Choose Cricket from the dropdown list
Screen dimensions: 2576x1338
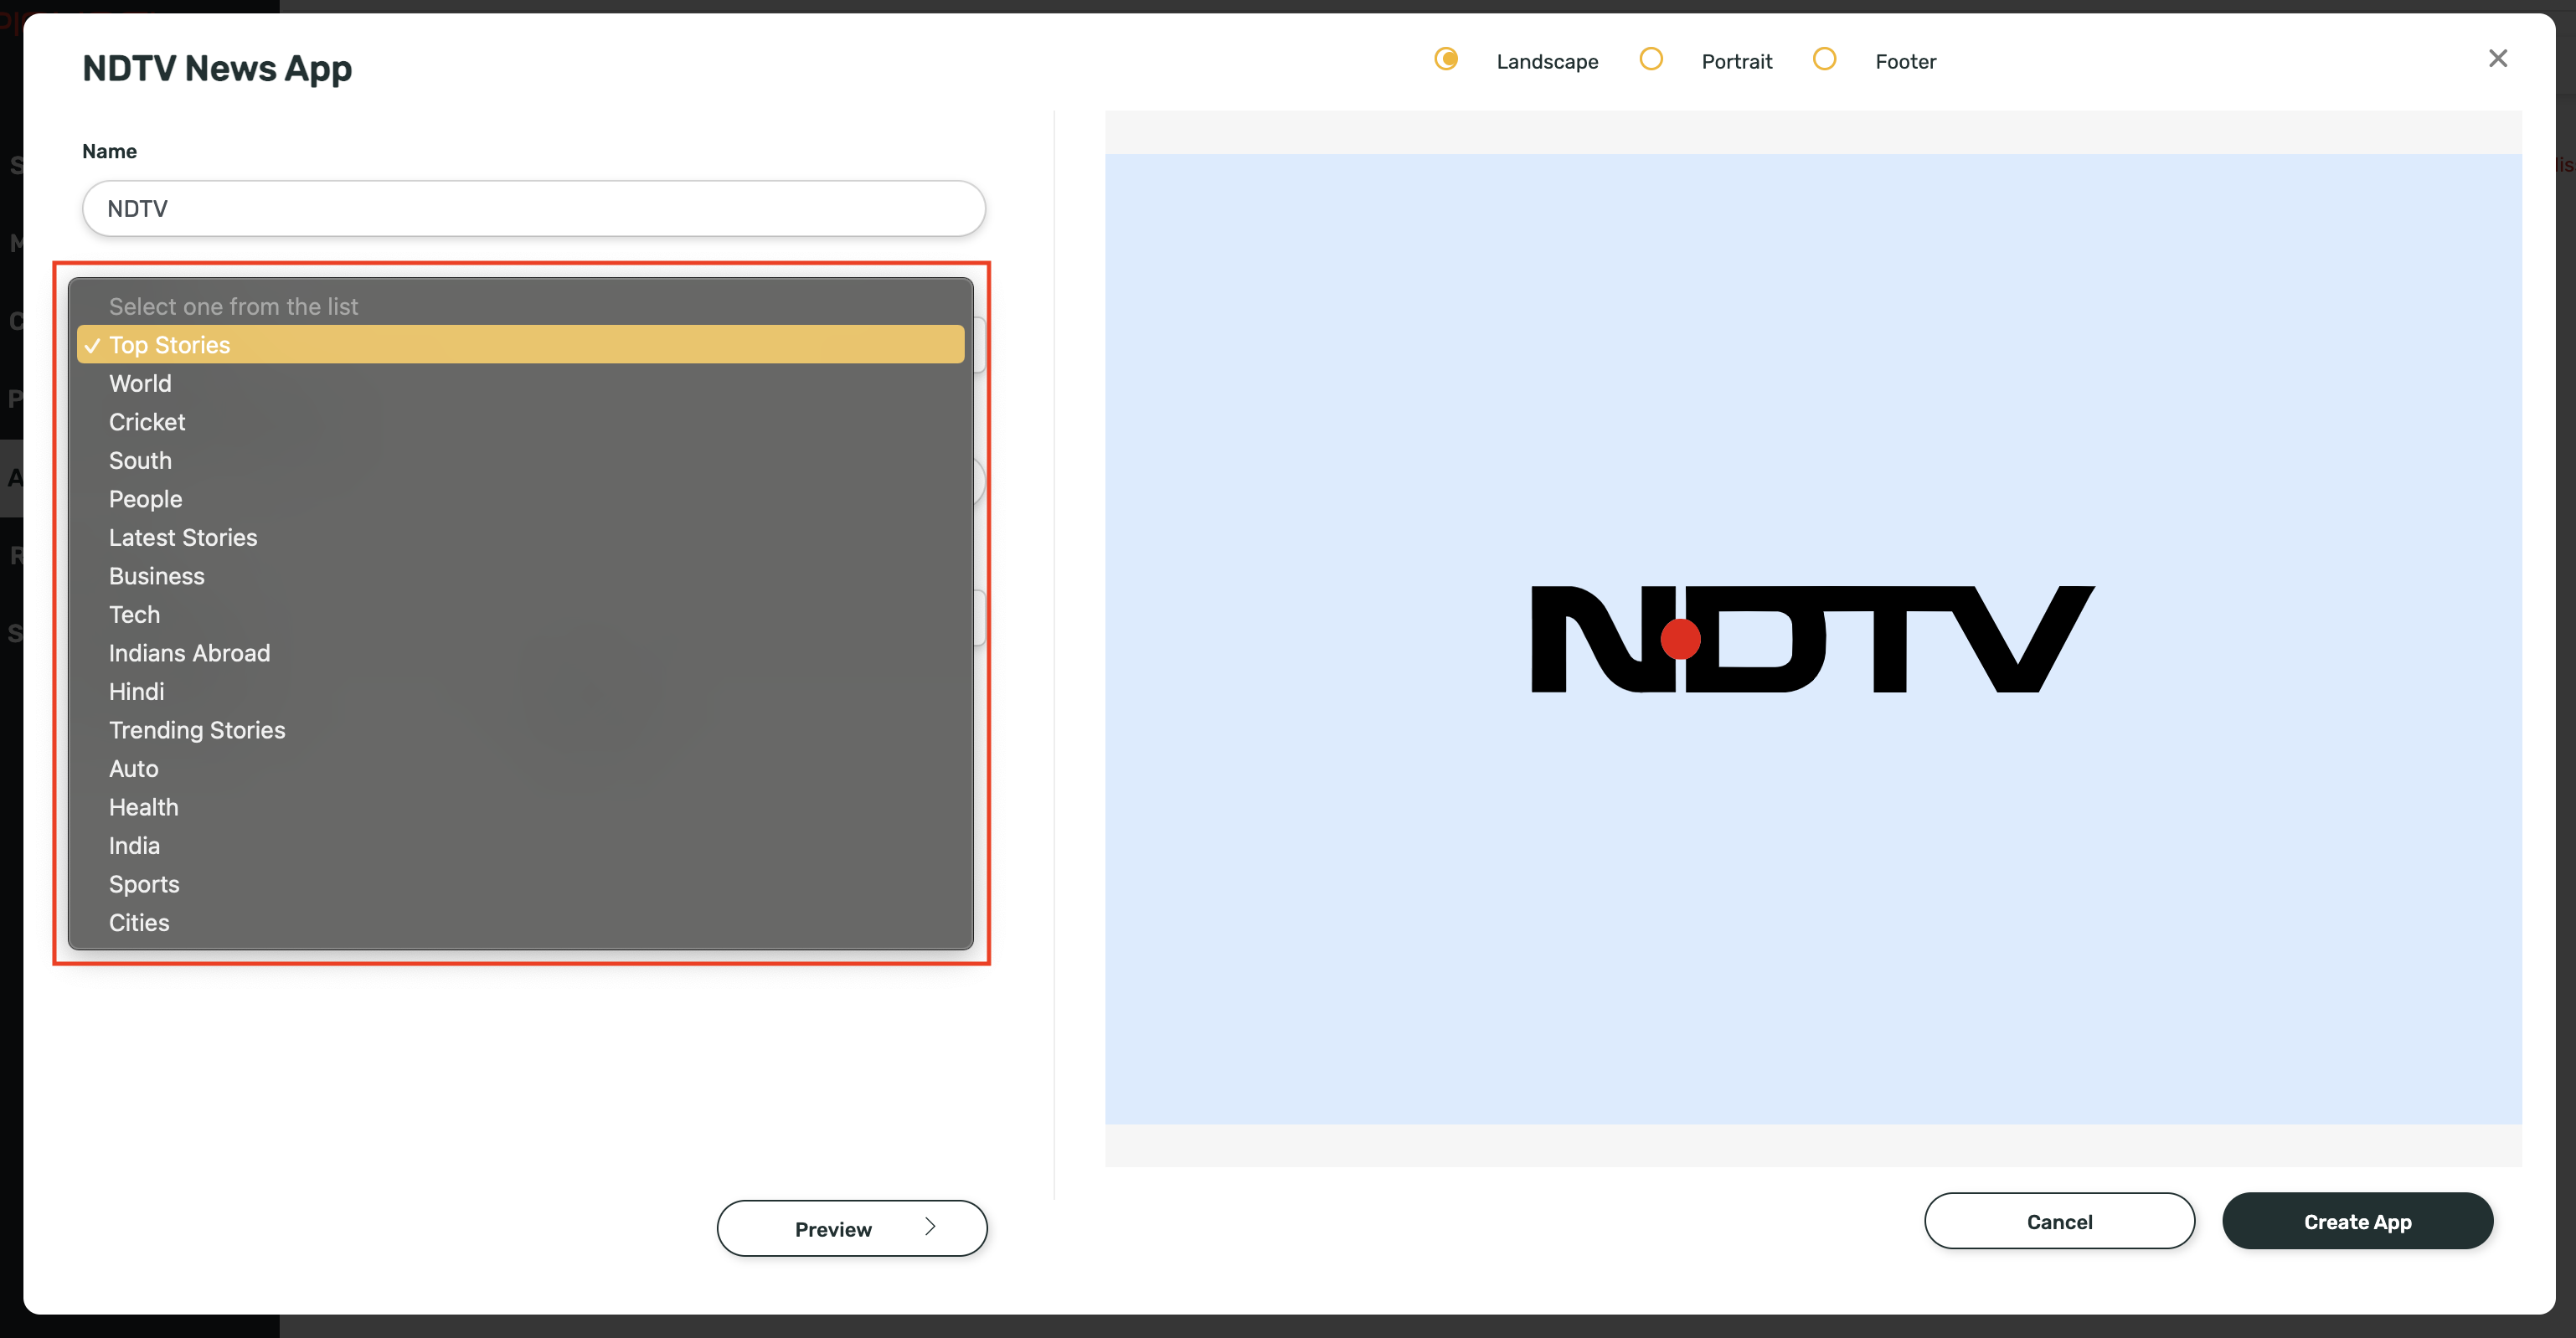520,422
